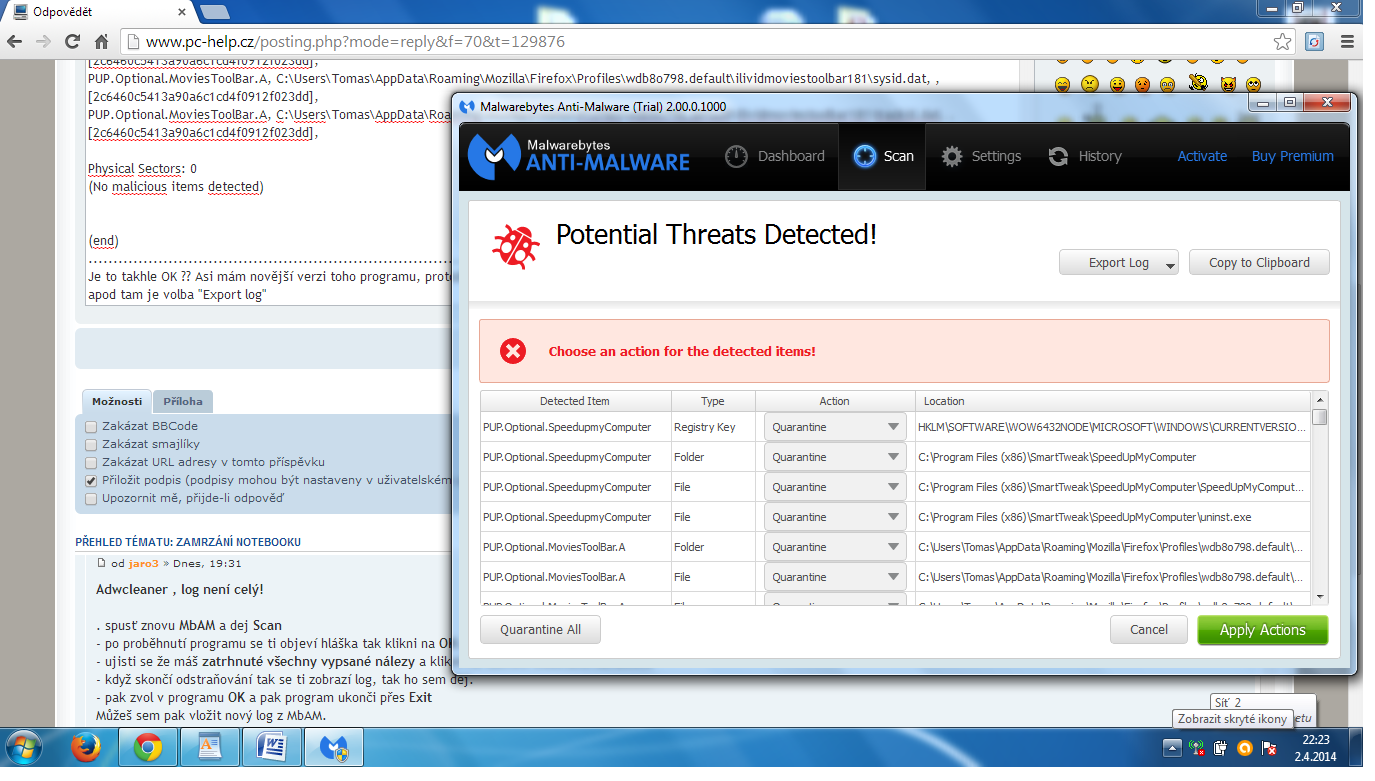Click the green Apply Actions button

pyautogui.click(x=1263, y=630)
